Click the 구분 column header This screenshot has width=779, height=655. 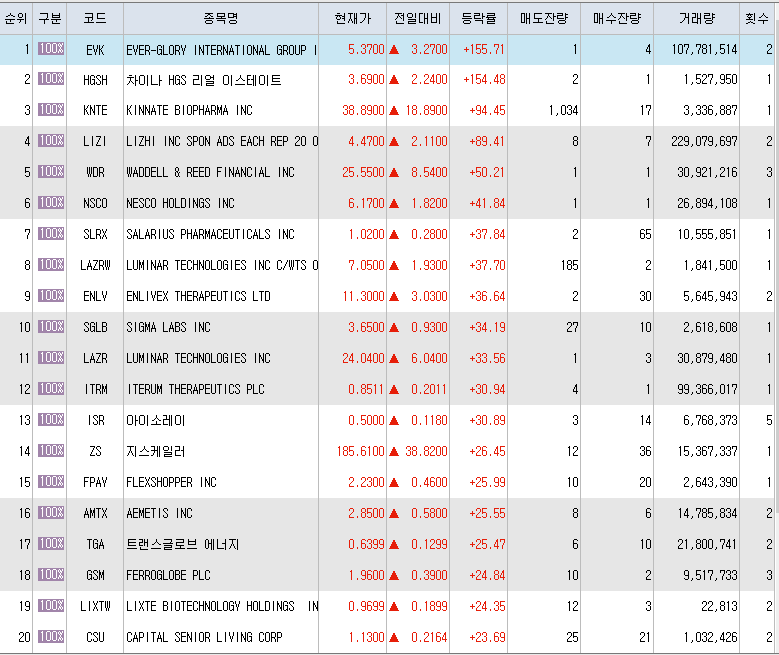coord(50,19)
